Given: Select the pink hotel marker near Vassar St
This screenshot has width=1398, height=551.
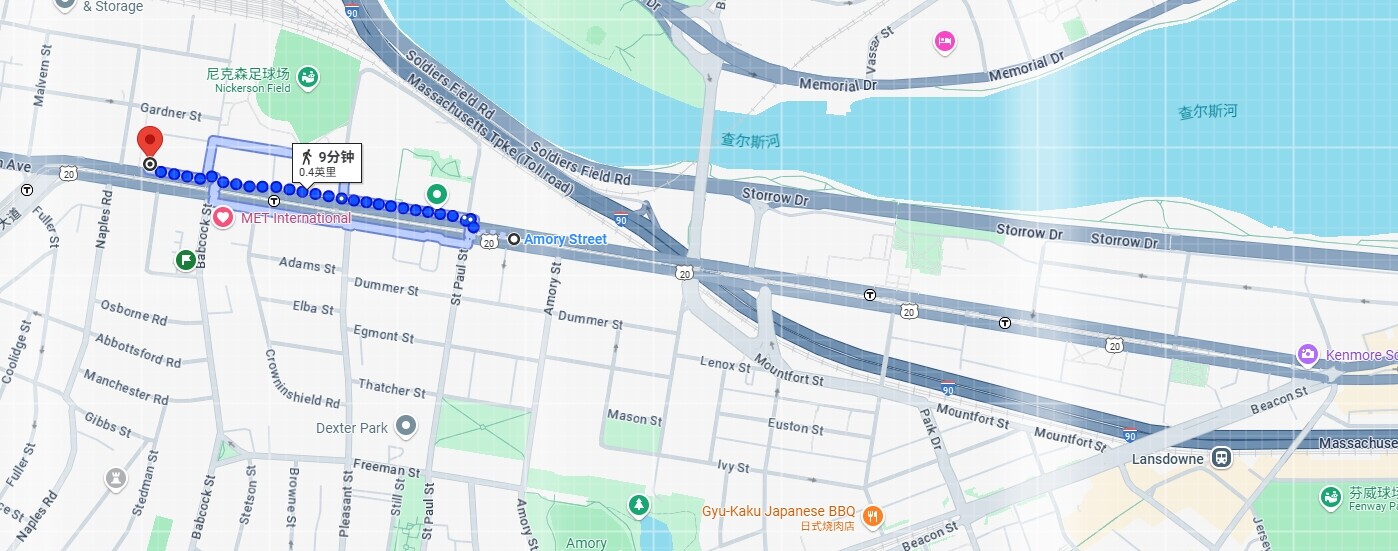Looking at the screenshot, I should [944, 42].
